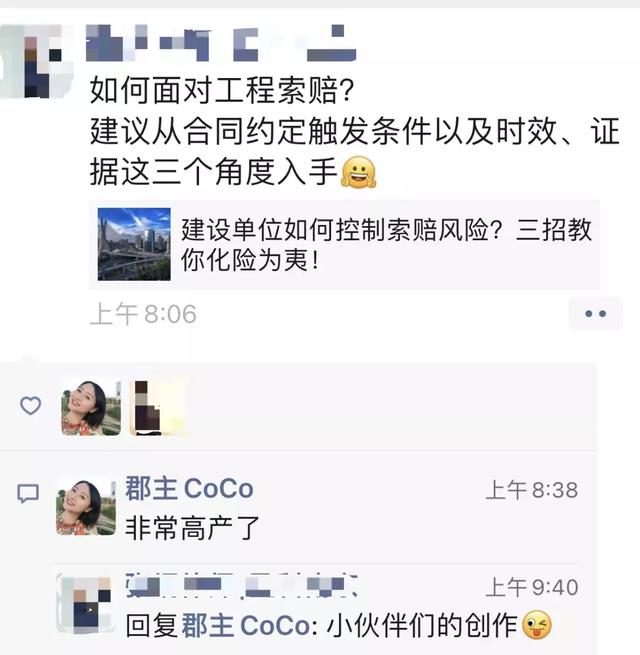Open first liker's avatar in likes row

tap(91, 406)
